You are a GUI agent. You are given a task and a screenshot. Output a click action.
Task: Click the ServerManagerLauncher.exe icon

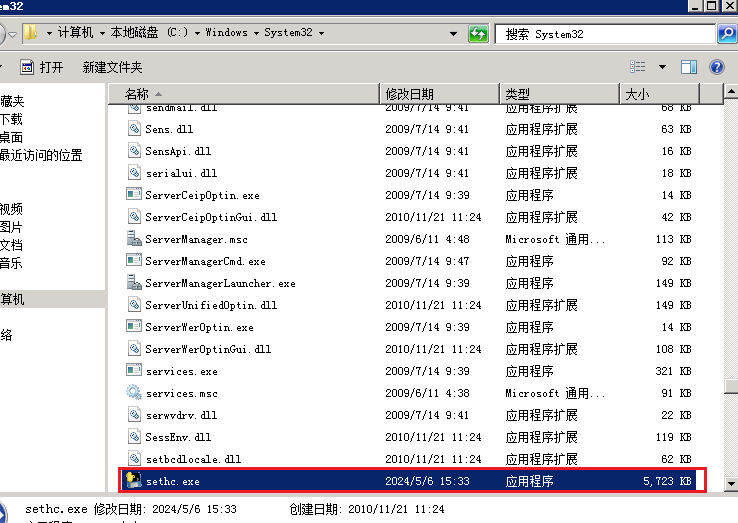(x=134, y=282)
